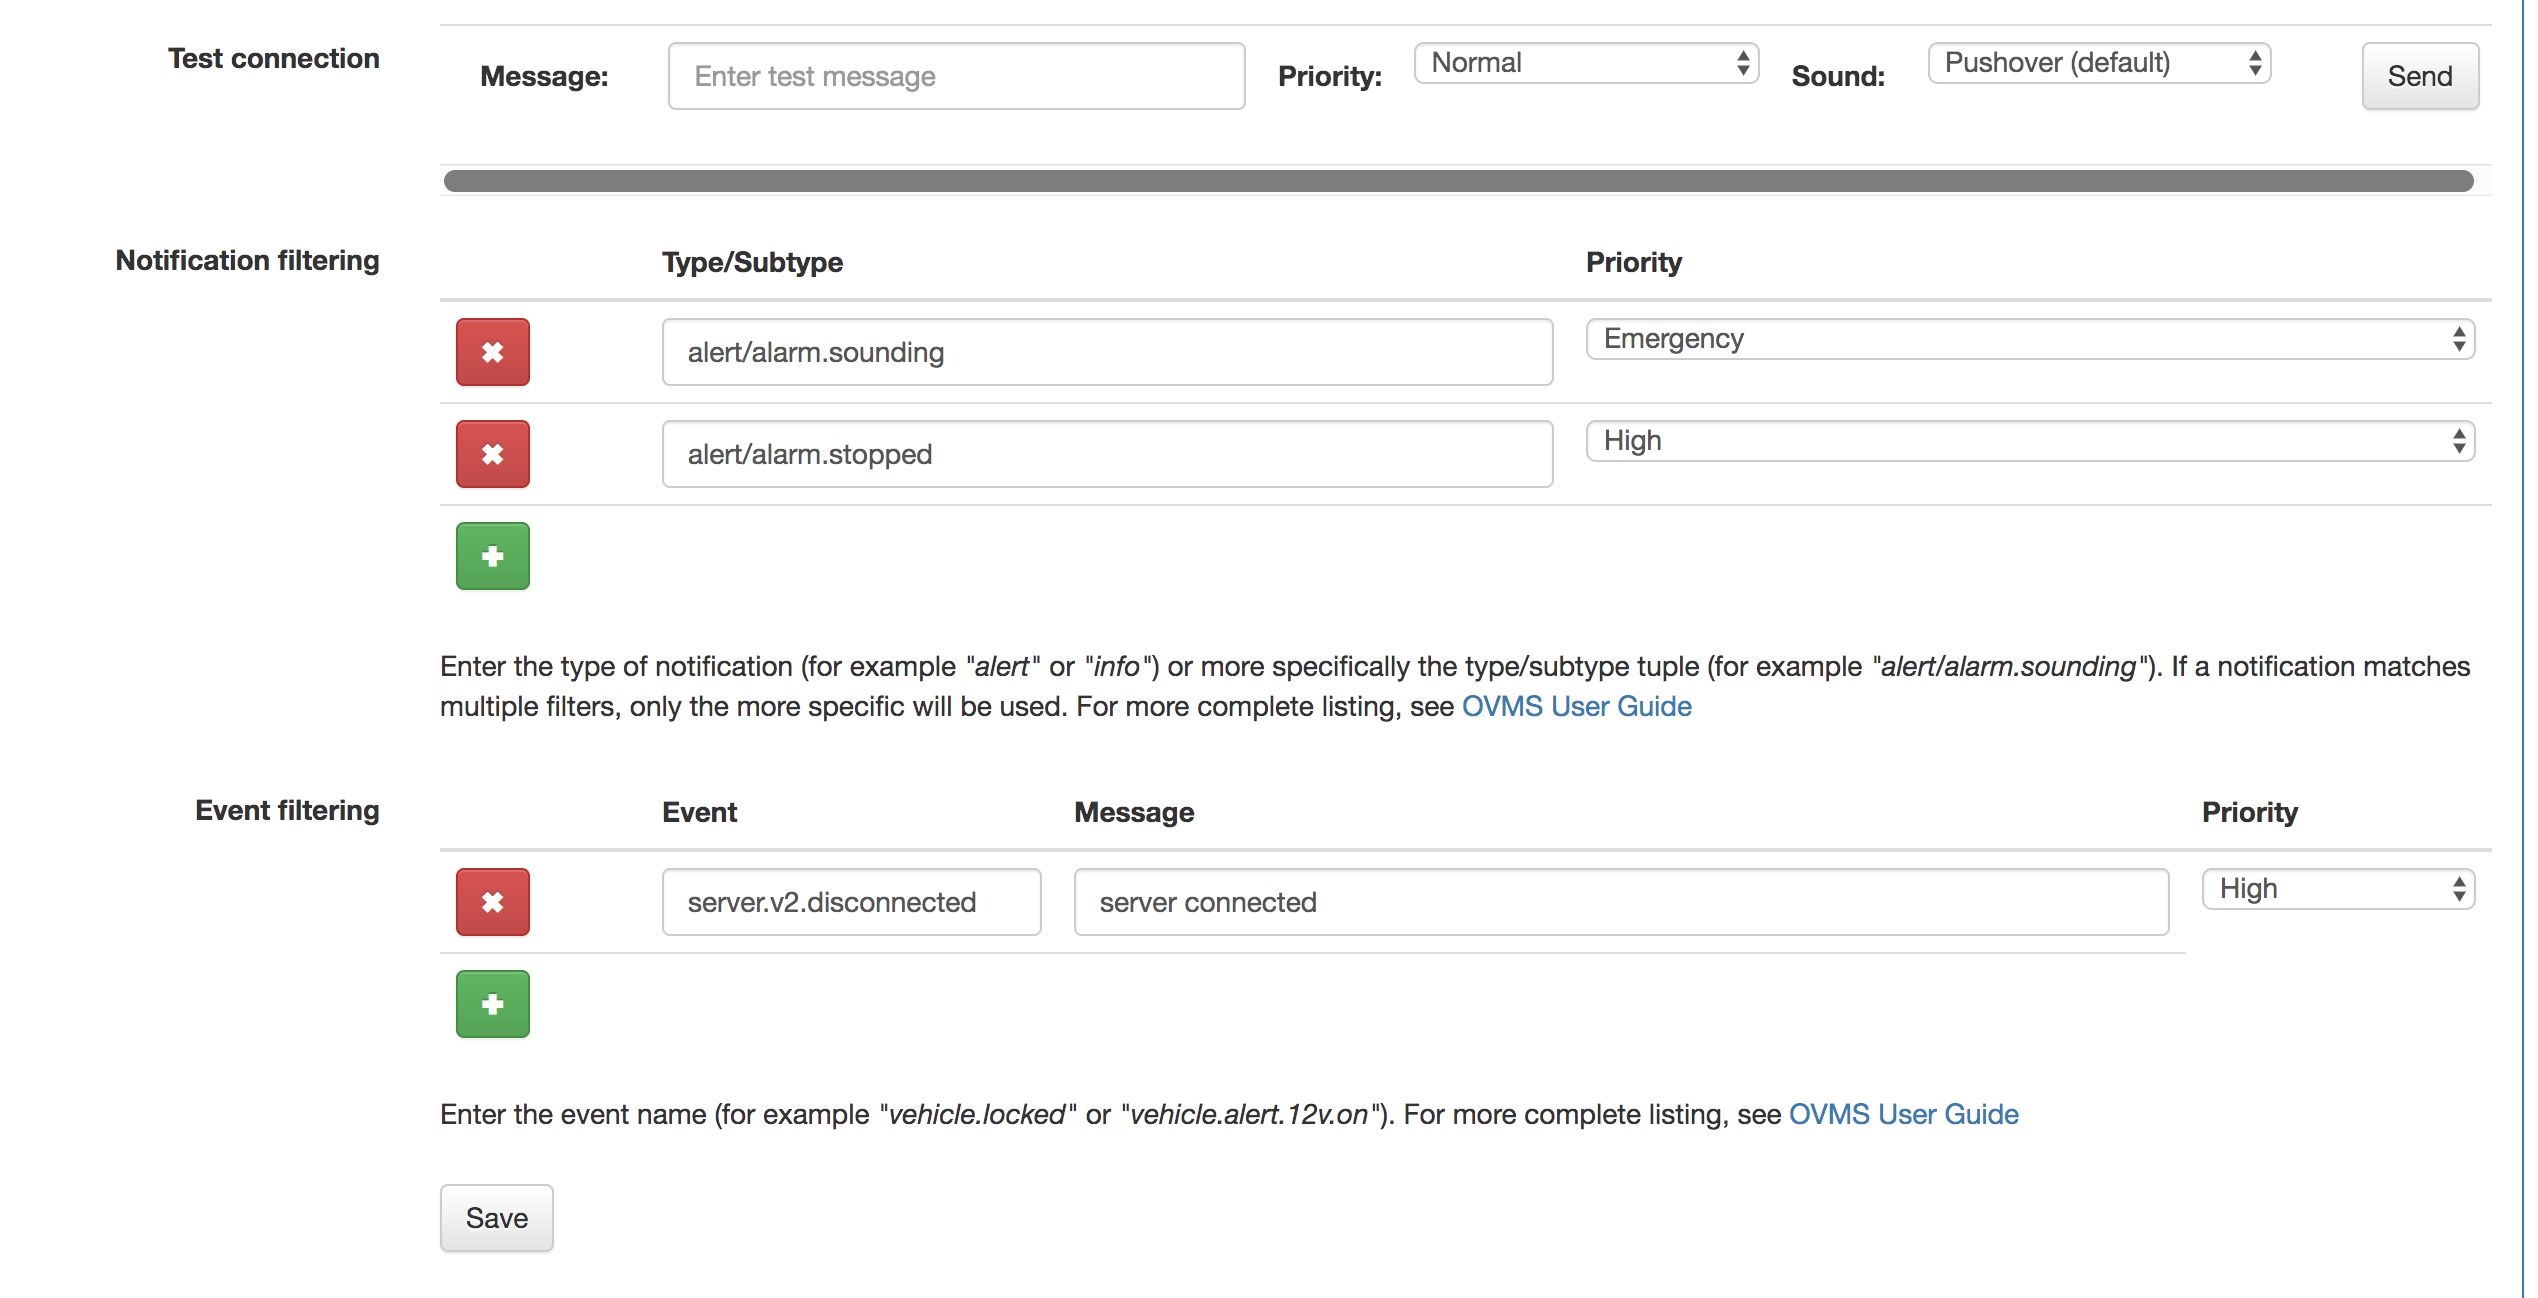Screen dimensions: 2538x1298
Task: Open the Sound dropdown showing Pushover (default)
Action: pyautogui.click(x=2098, y=63)
